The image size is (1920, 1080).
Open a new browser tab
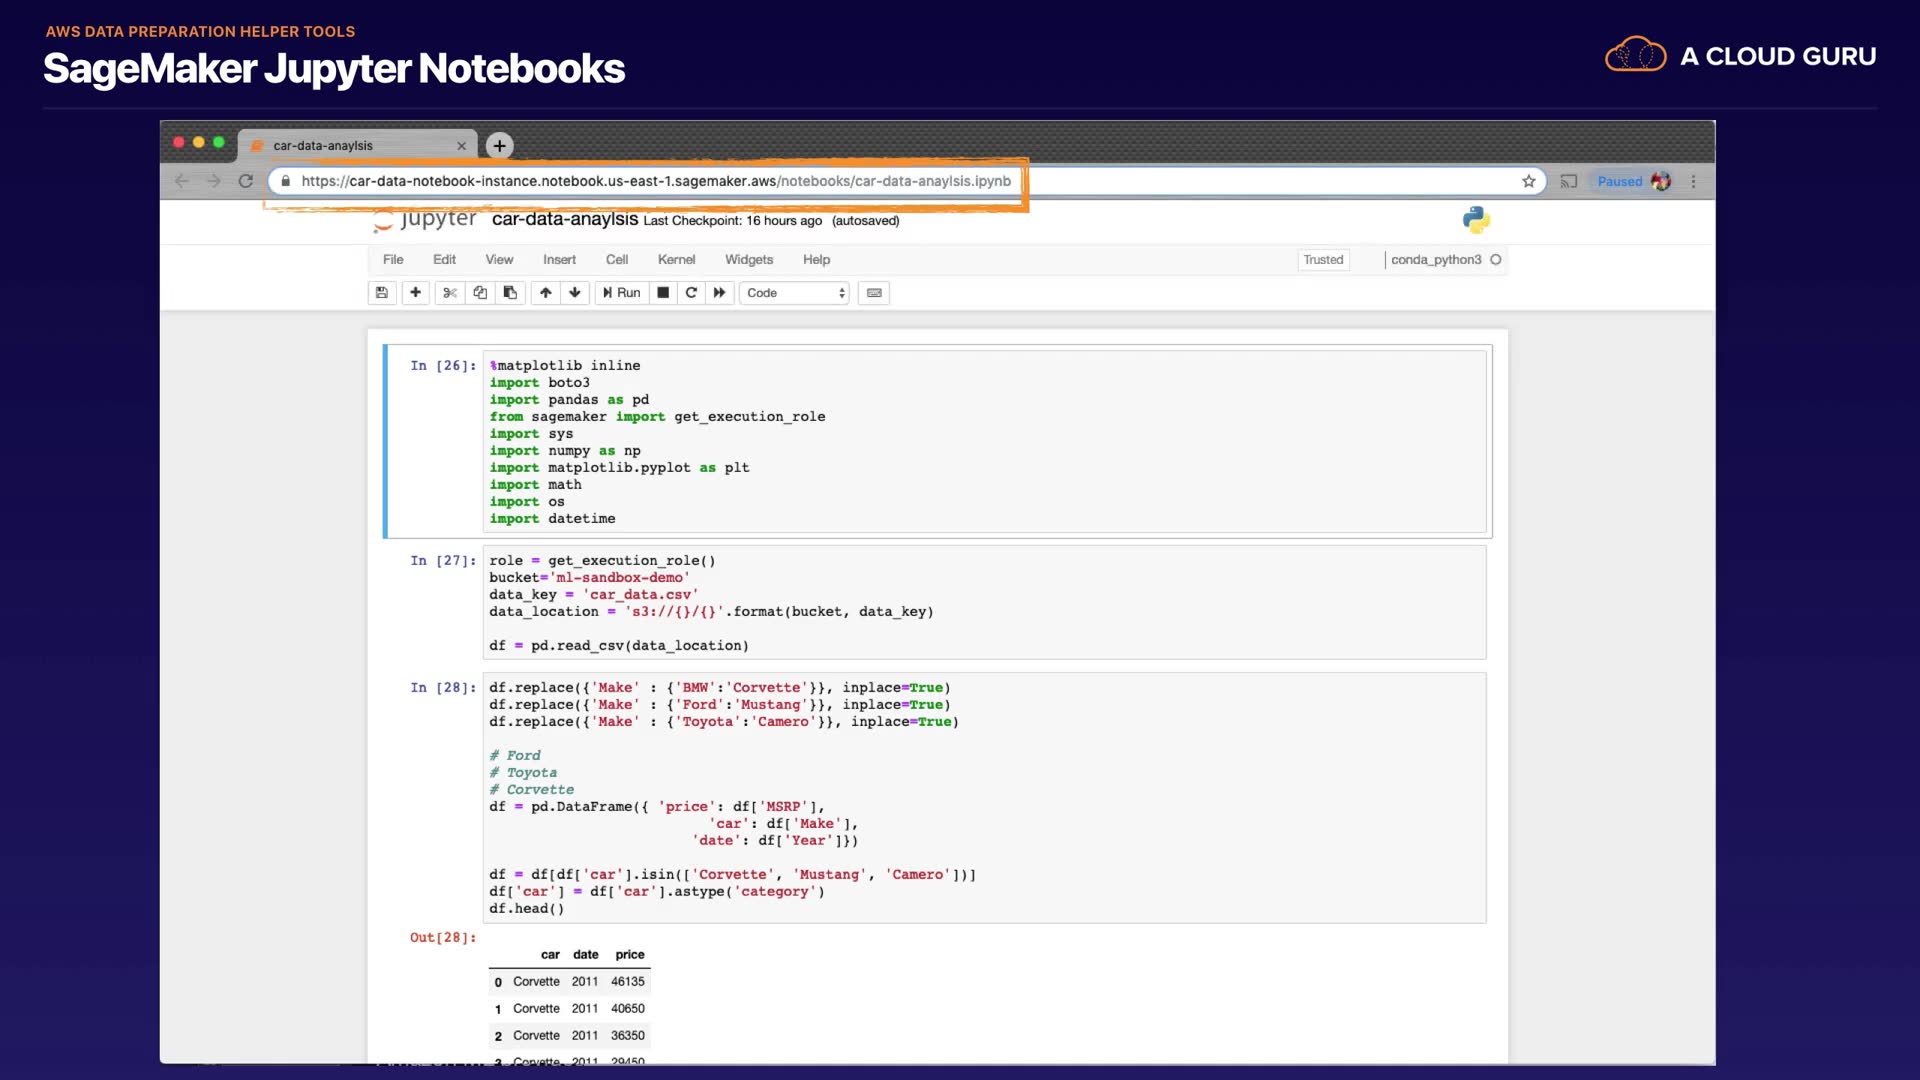[499, 146]
